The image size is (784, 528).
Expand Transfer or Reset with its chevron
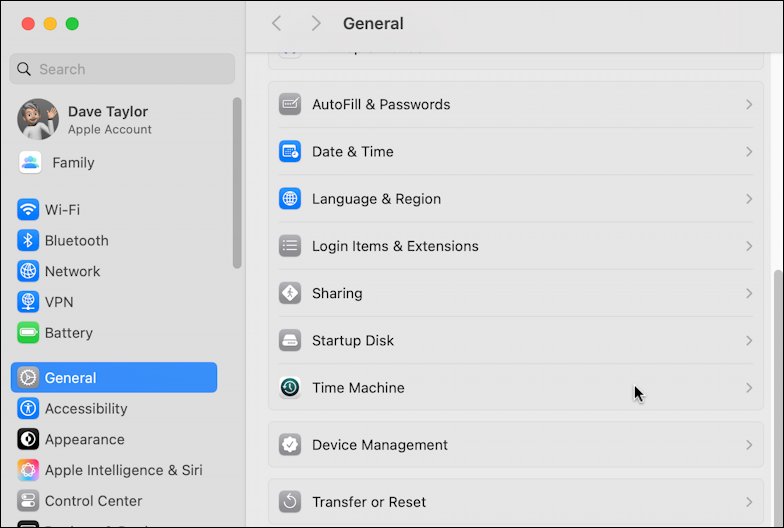(749, 502)
